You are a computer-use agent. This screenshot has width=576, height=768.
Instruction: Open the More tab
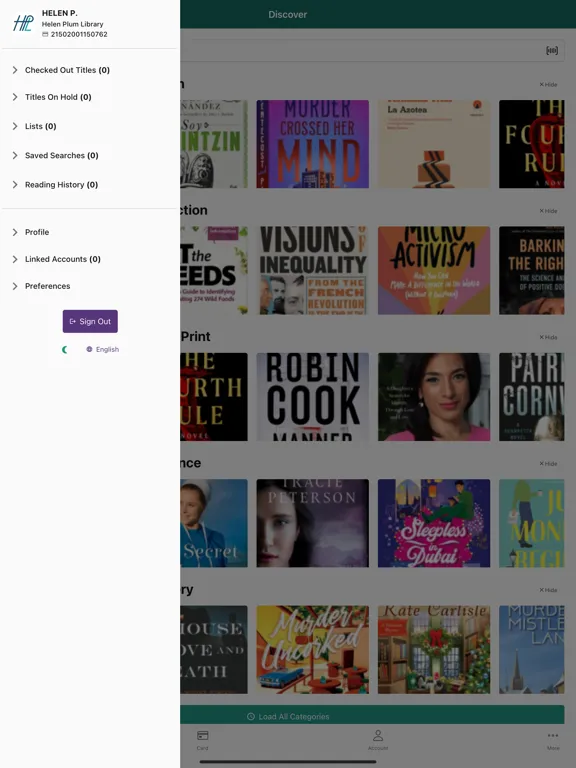coord(553,740)
